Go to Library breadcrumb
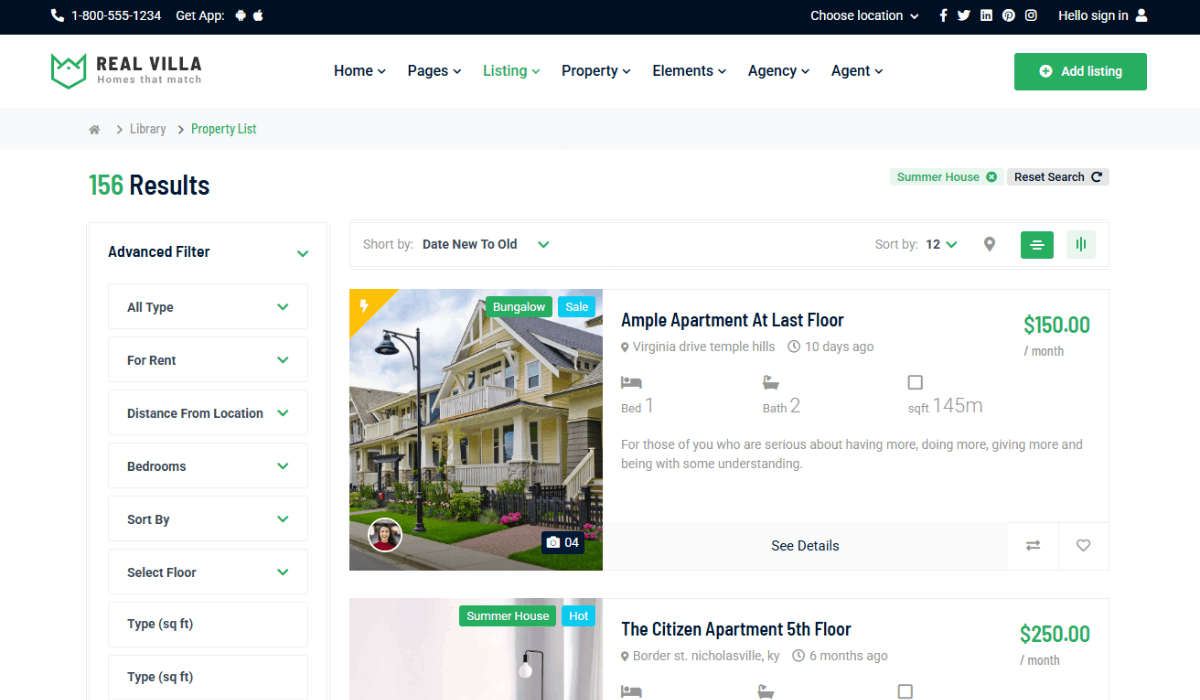 (148, 129)
